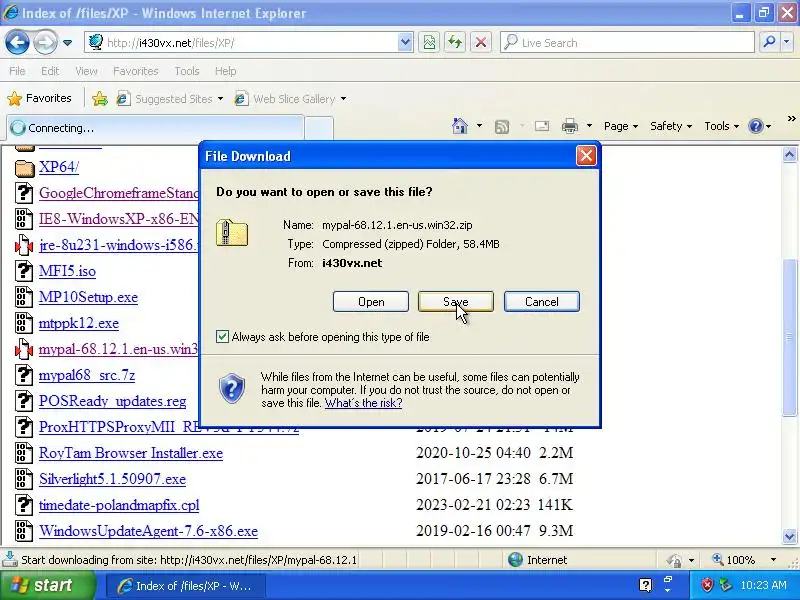Click the Home icon in command bar
This screenshot has width=800, height=600.
click(x=460, y=126)
